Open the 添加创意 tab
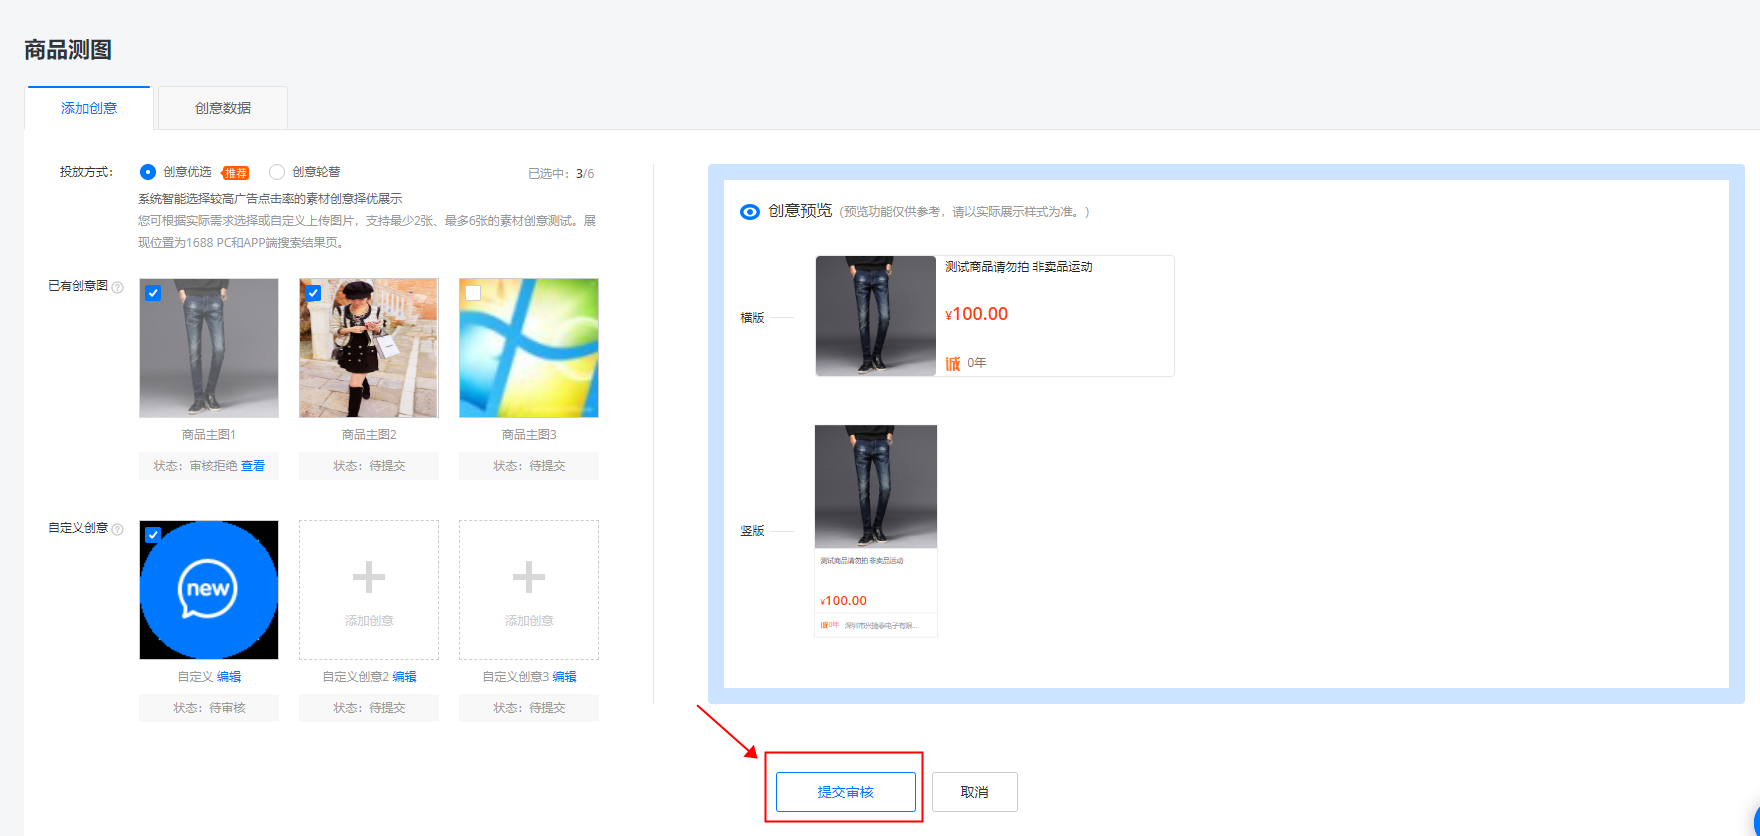Image resolution: width=1760 pixels, height=836 pixels. point(89,108)
